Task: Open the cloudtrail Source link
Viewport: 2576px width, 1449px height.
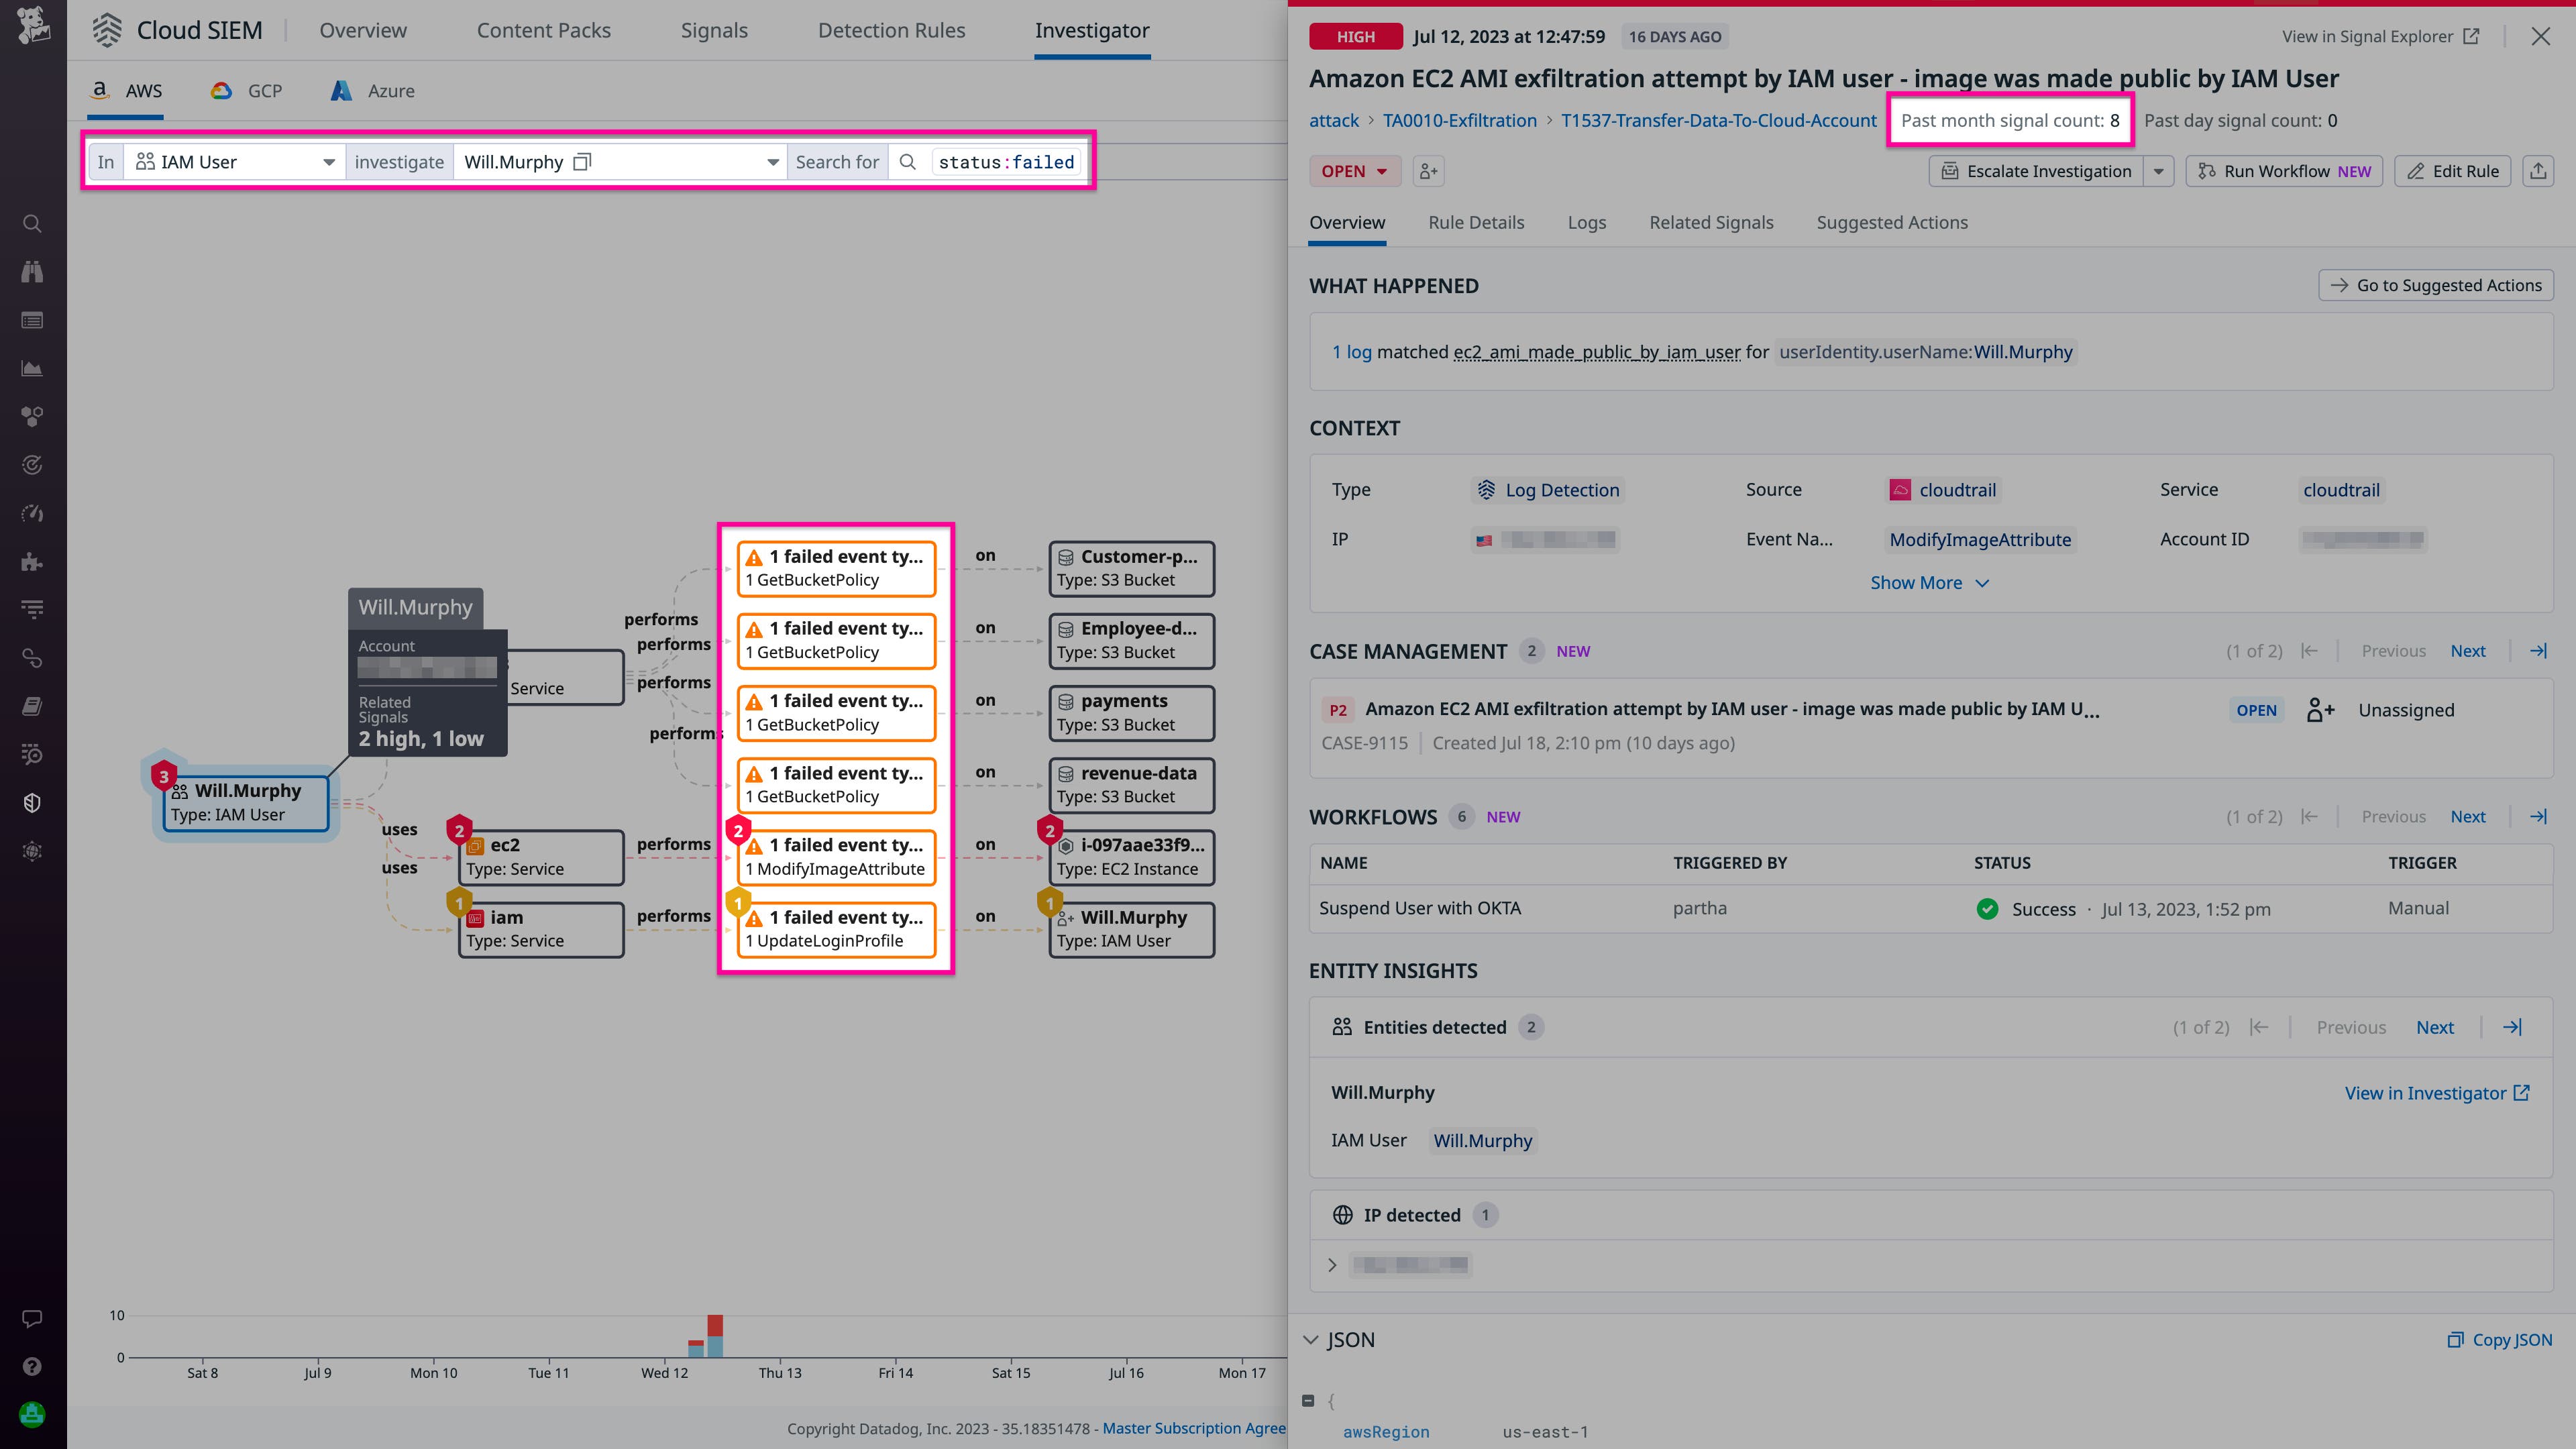Action: click(1956, 490)
